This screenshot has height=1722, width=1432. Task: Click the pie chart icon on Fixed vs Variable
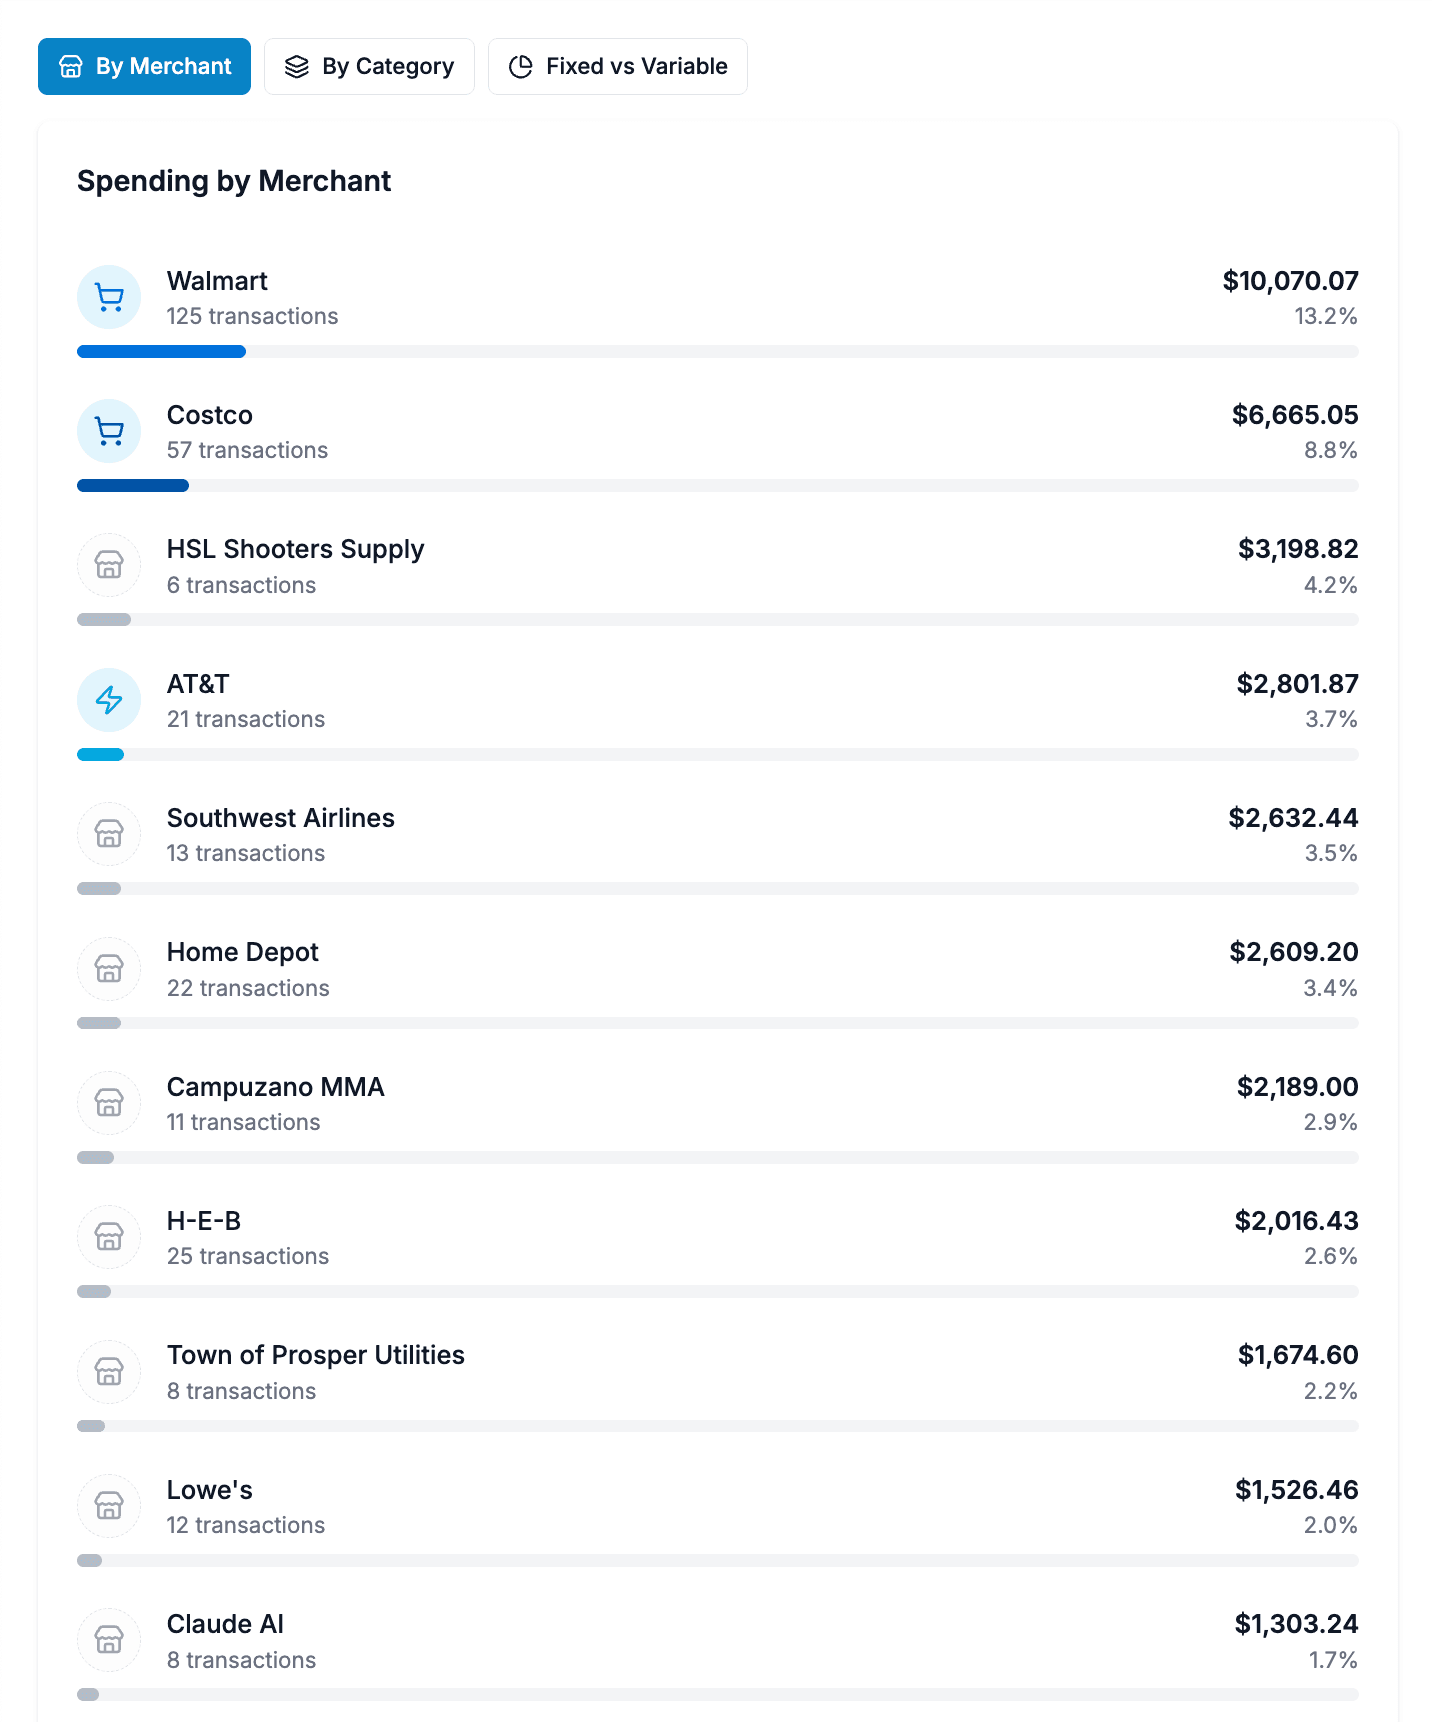point(521,65)
